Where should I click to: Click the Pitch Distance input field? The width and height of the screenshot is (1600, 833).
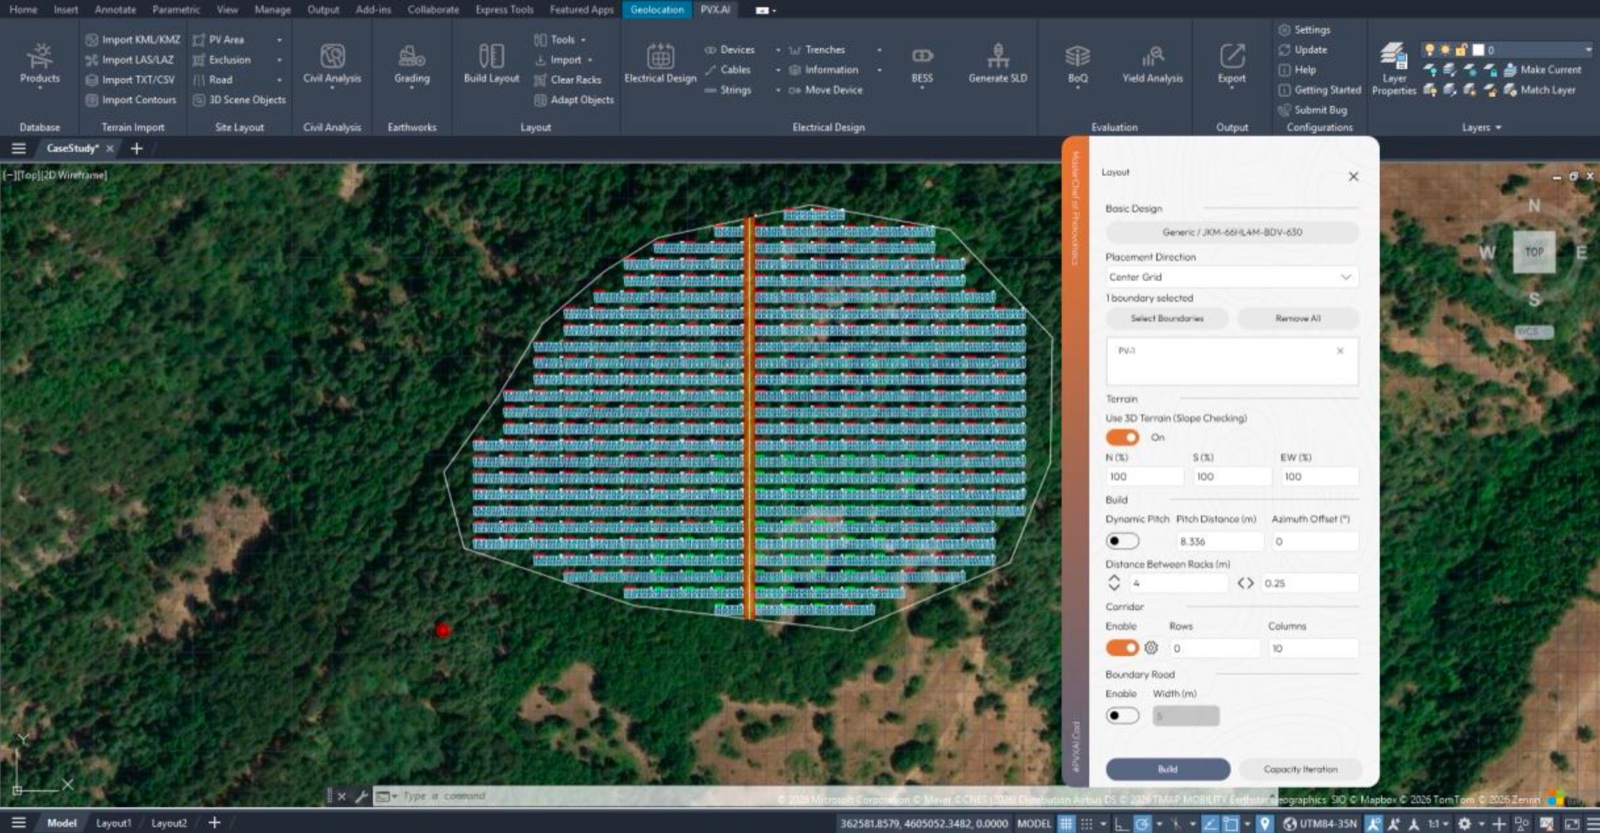[1220, 541]
